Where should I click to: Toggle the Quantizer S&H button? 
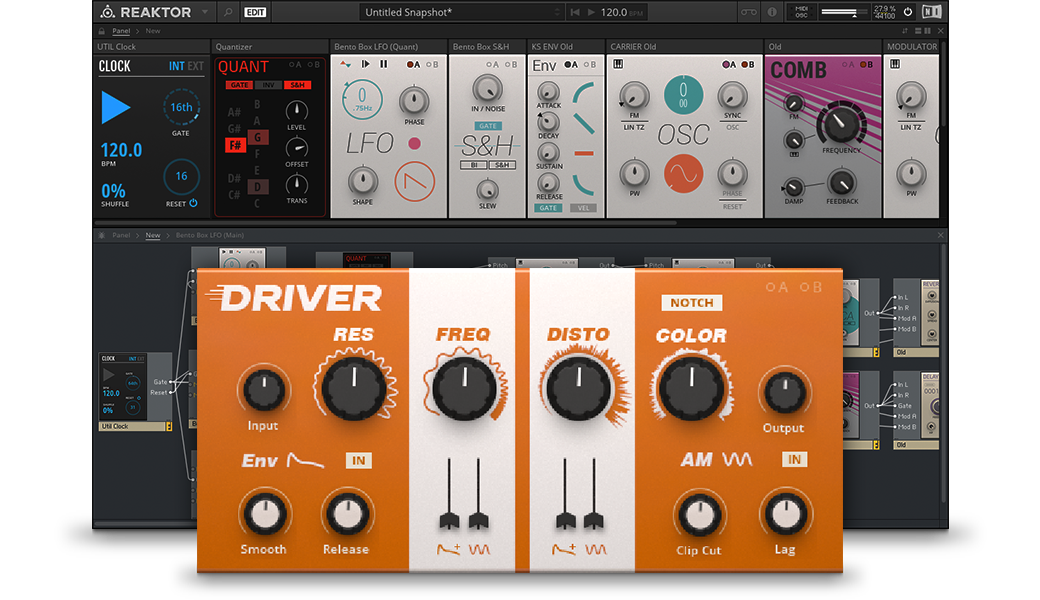click(x=297, y=85)
